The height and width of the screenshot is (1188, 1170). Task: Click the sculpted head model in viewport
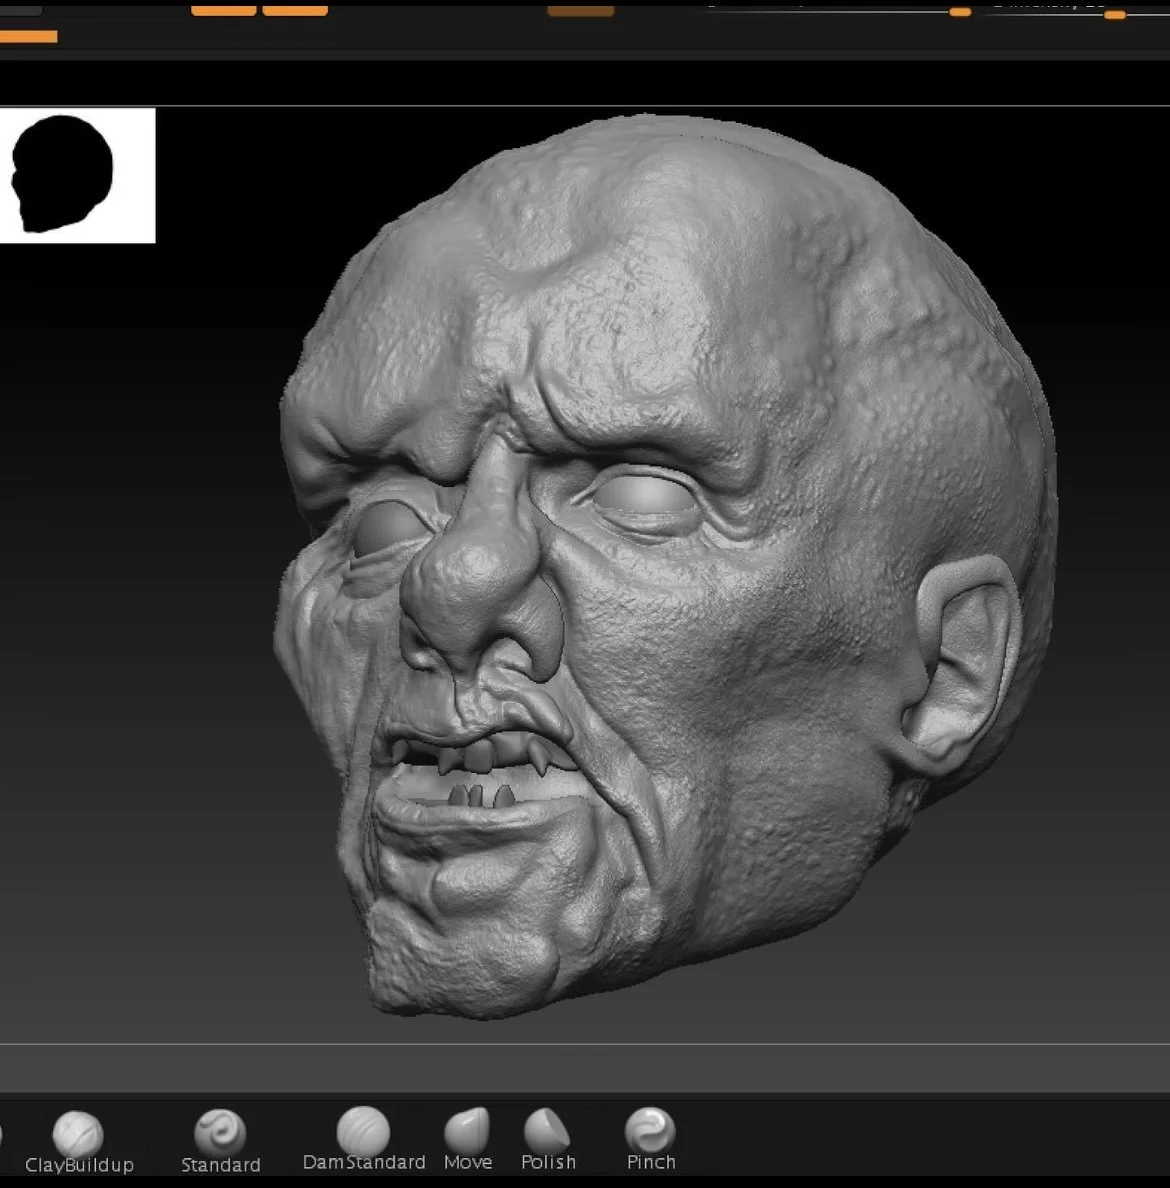[x=665, y=566]
